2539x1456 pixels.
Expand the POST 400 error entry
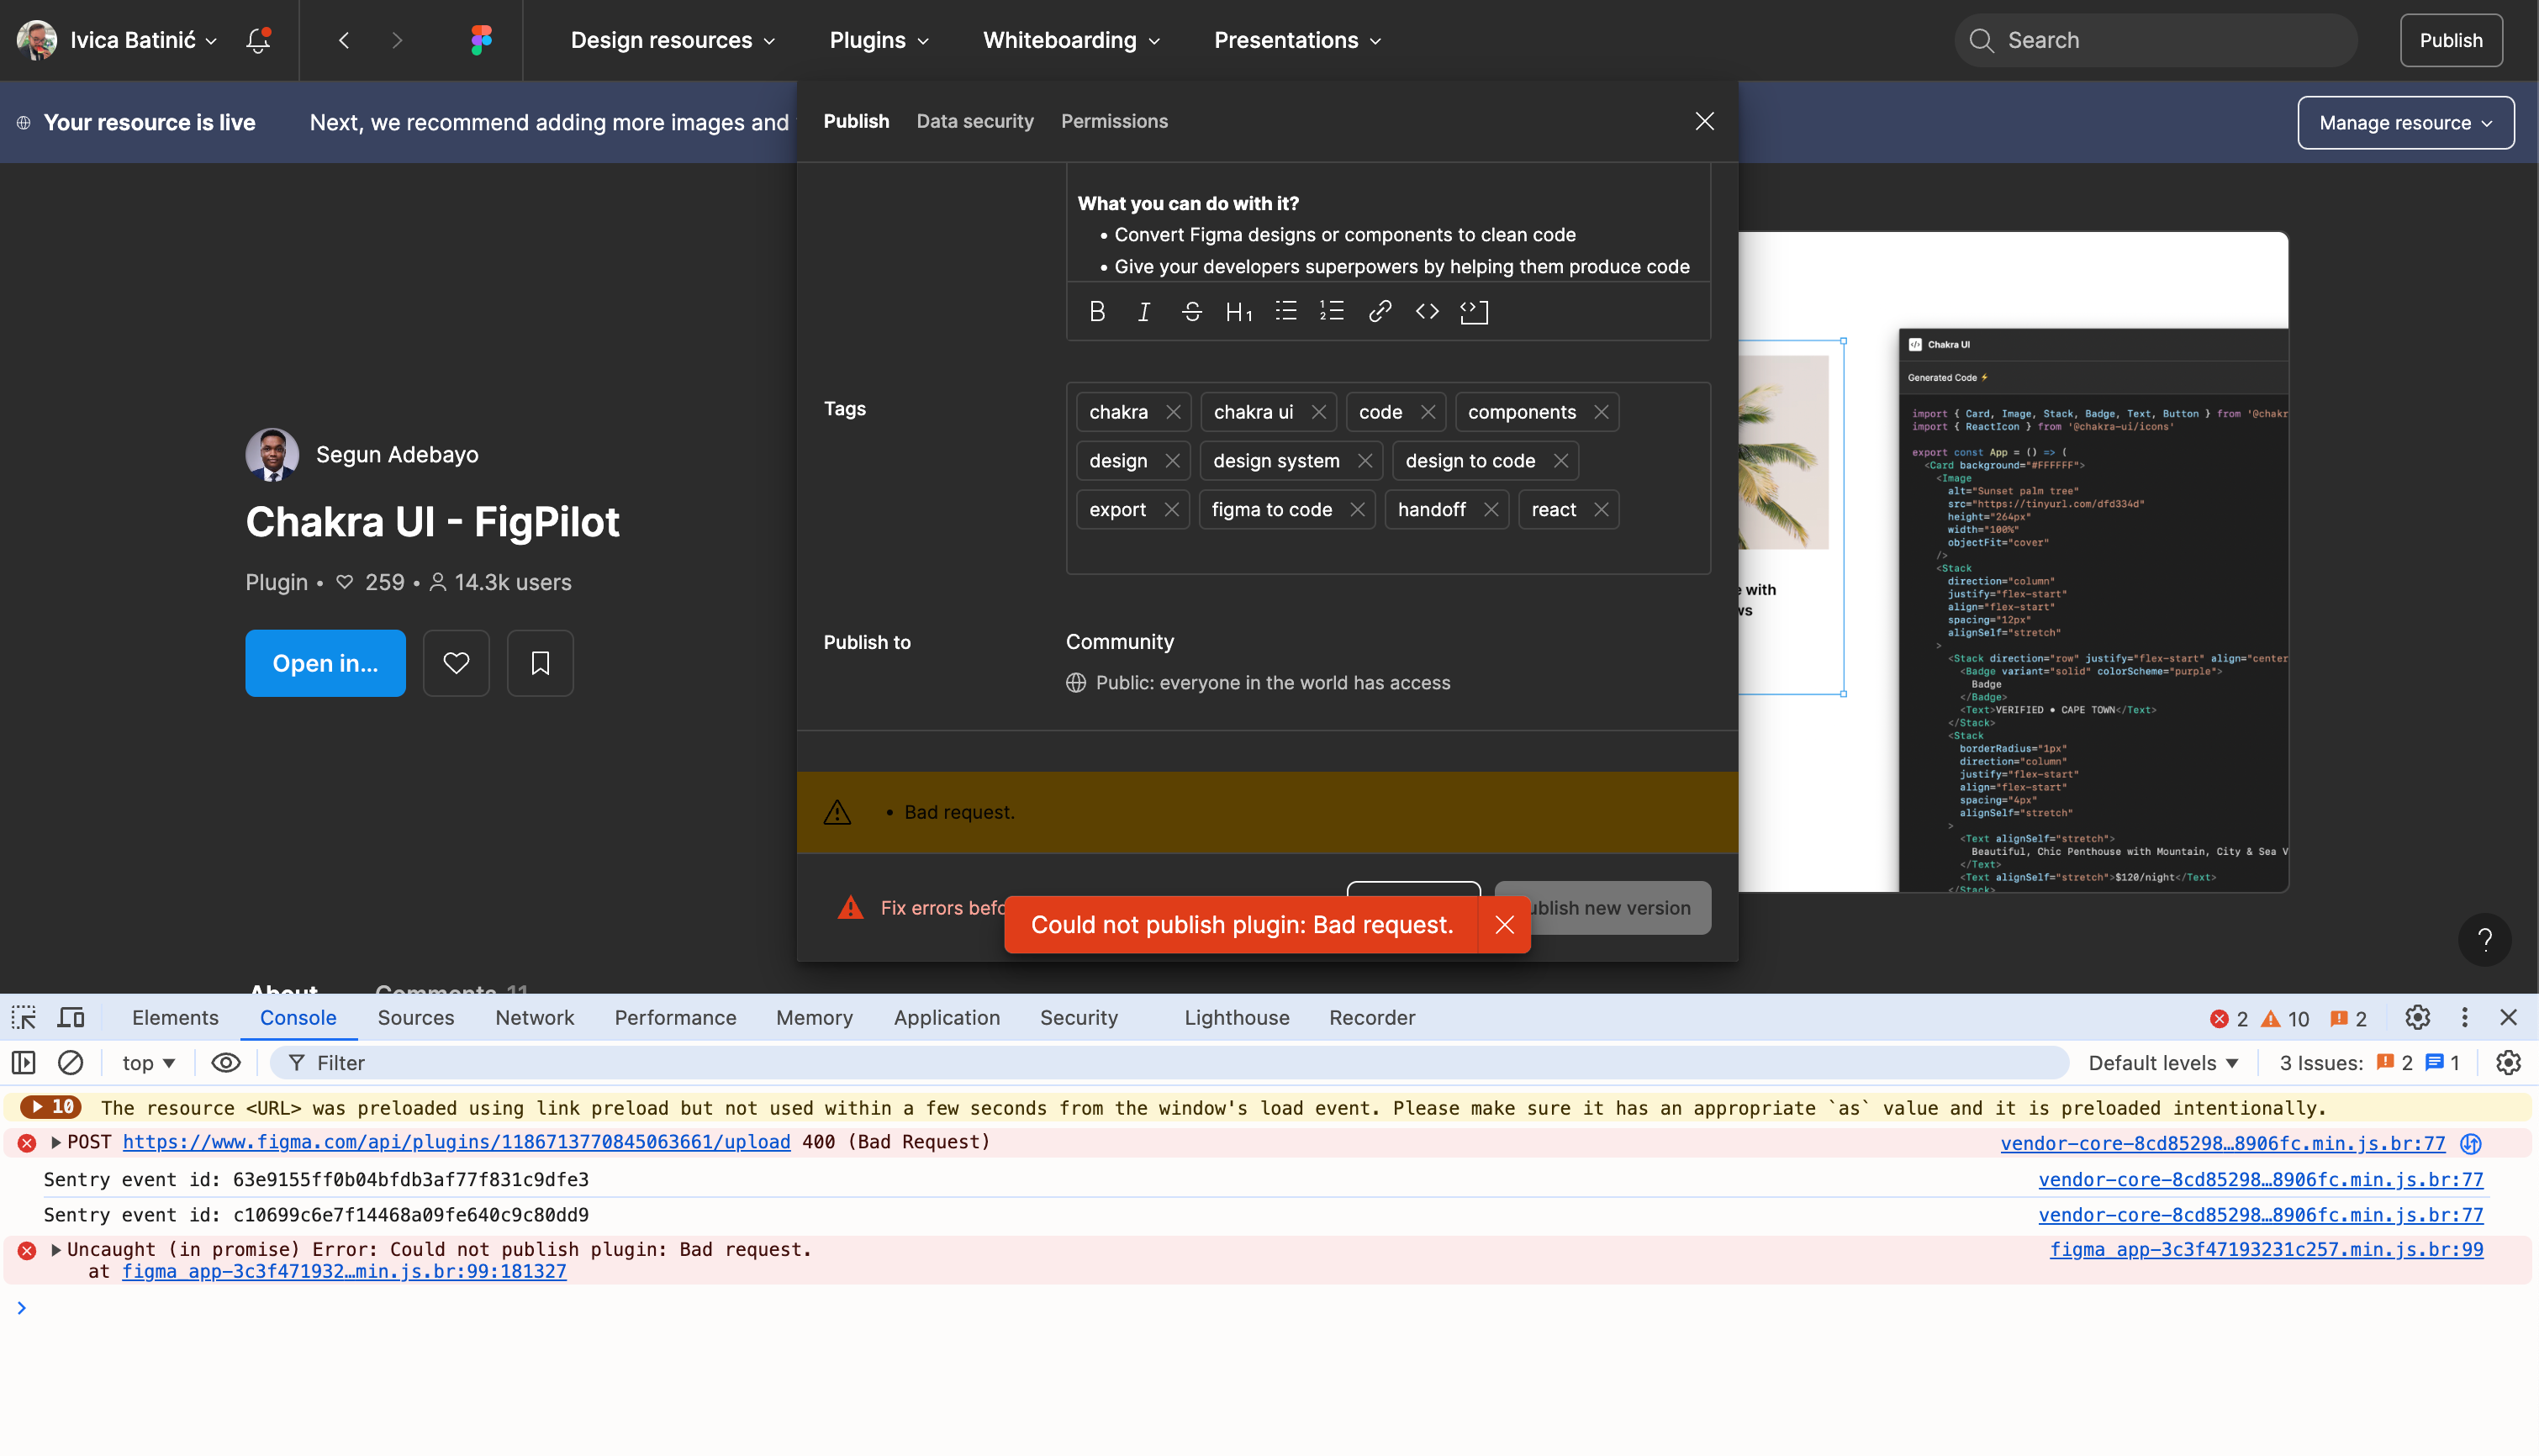pyautogui.click(x=56, y=1142)
